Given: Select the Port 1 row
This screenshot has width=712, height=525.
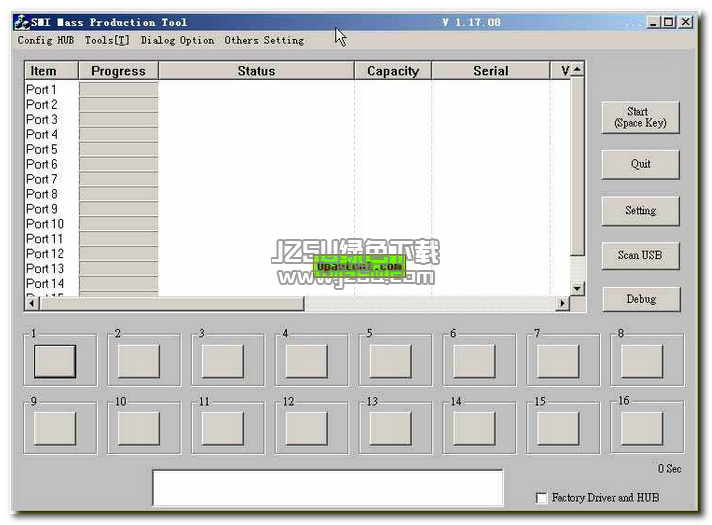Looking at the screenshot, I should [297, 89].
